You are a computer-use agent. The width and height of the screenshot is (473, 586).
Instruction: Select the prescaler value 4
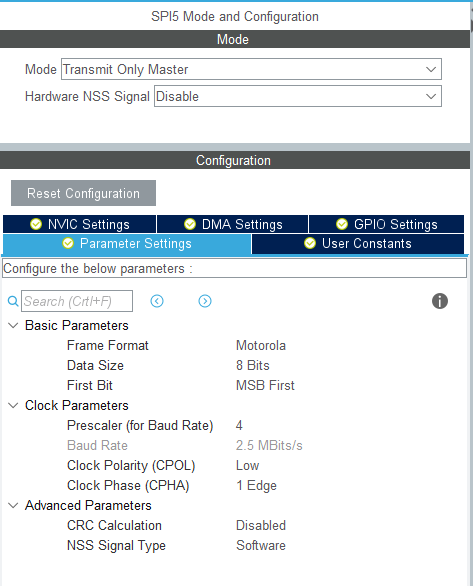(x=239, y=426)
